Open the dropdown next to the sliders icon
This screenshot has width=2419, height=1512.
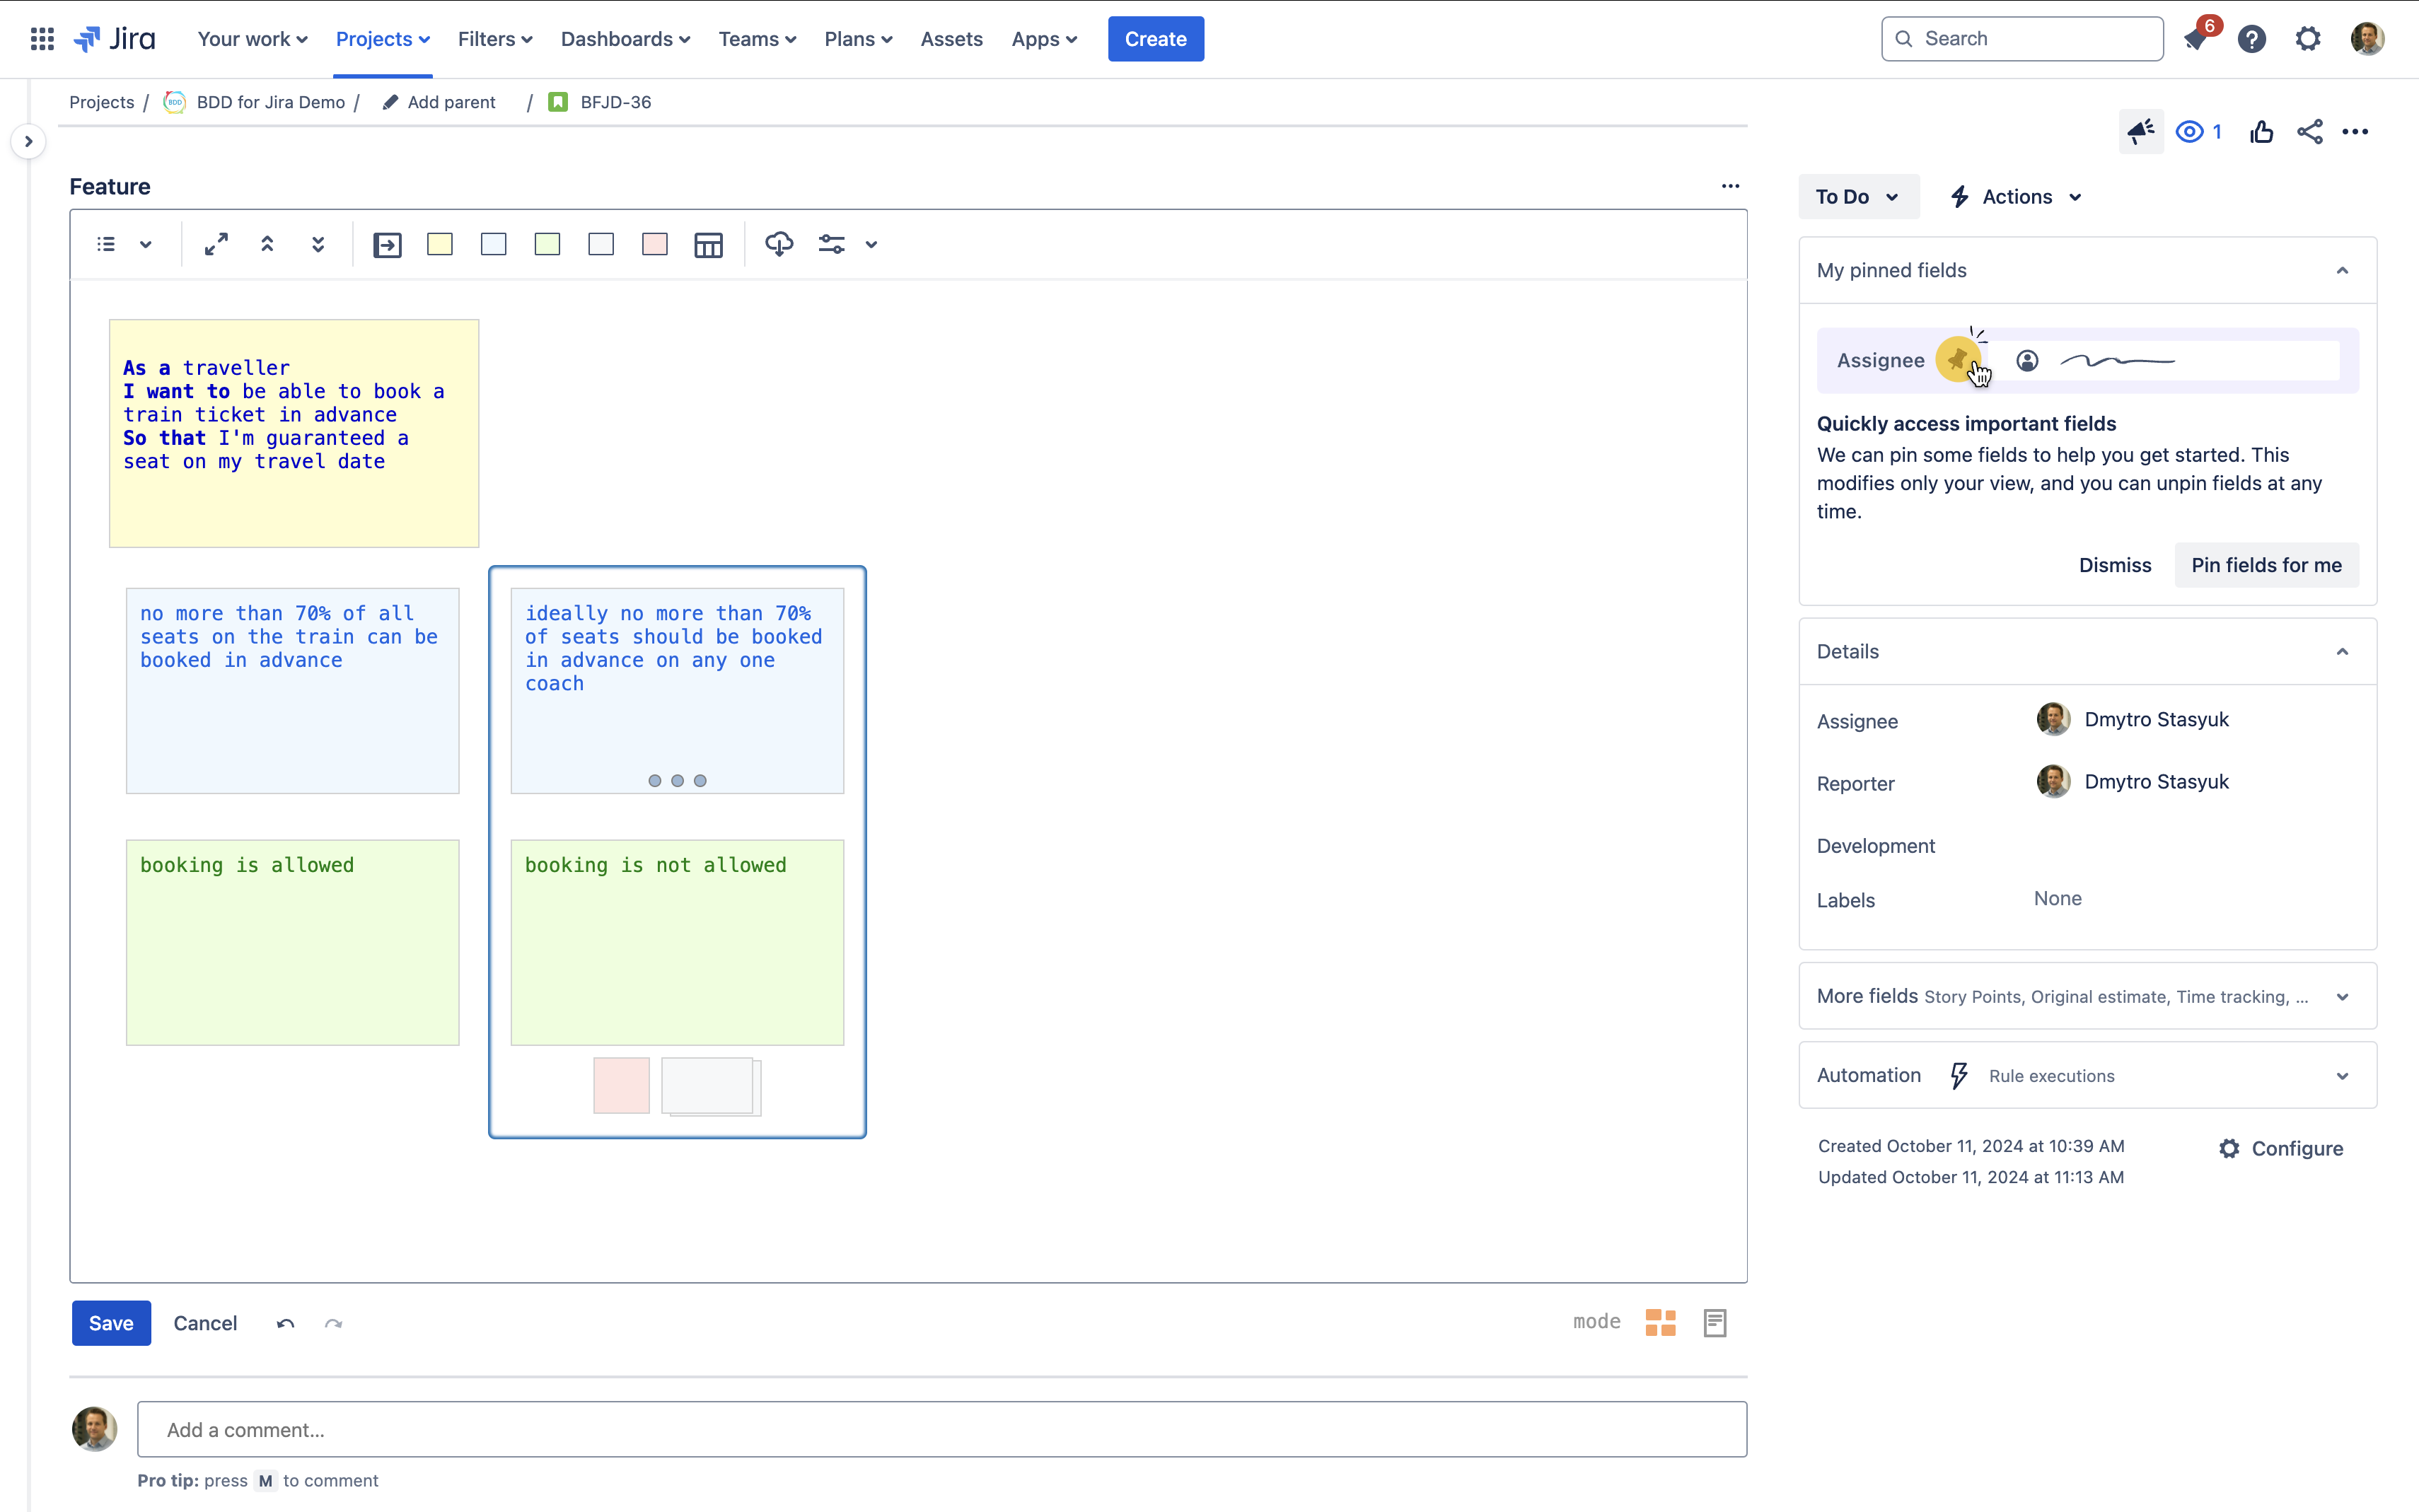[872, 244]
